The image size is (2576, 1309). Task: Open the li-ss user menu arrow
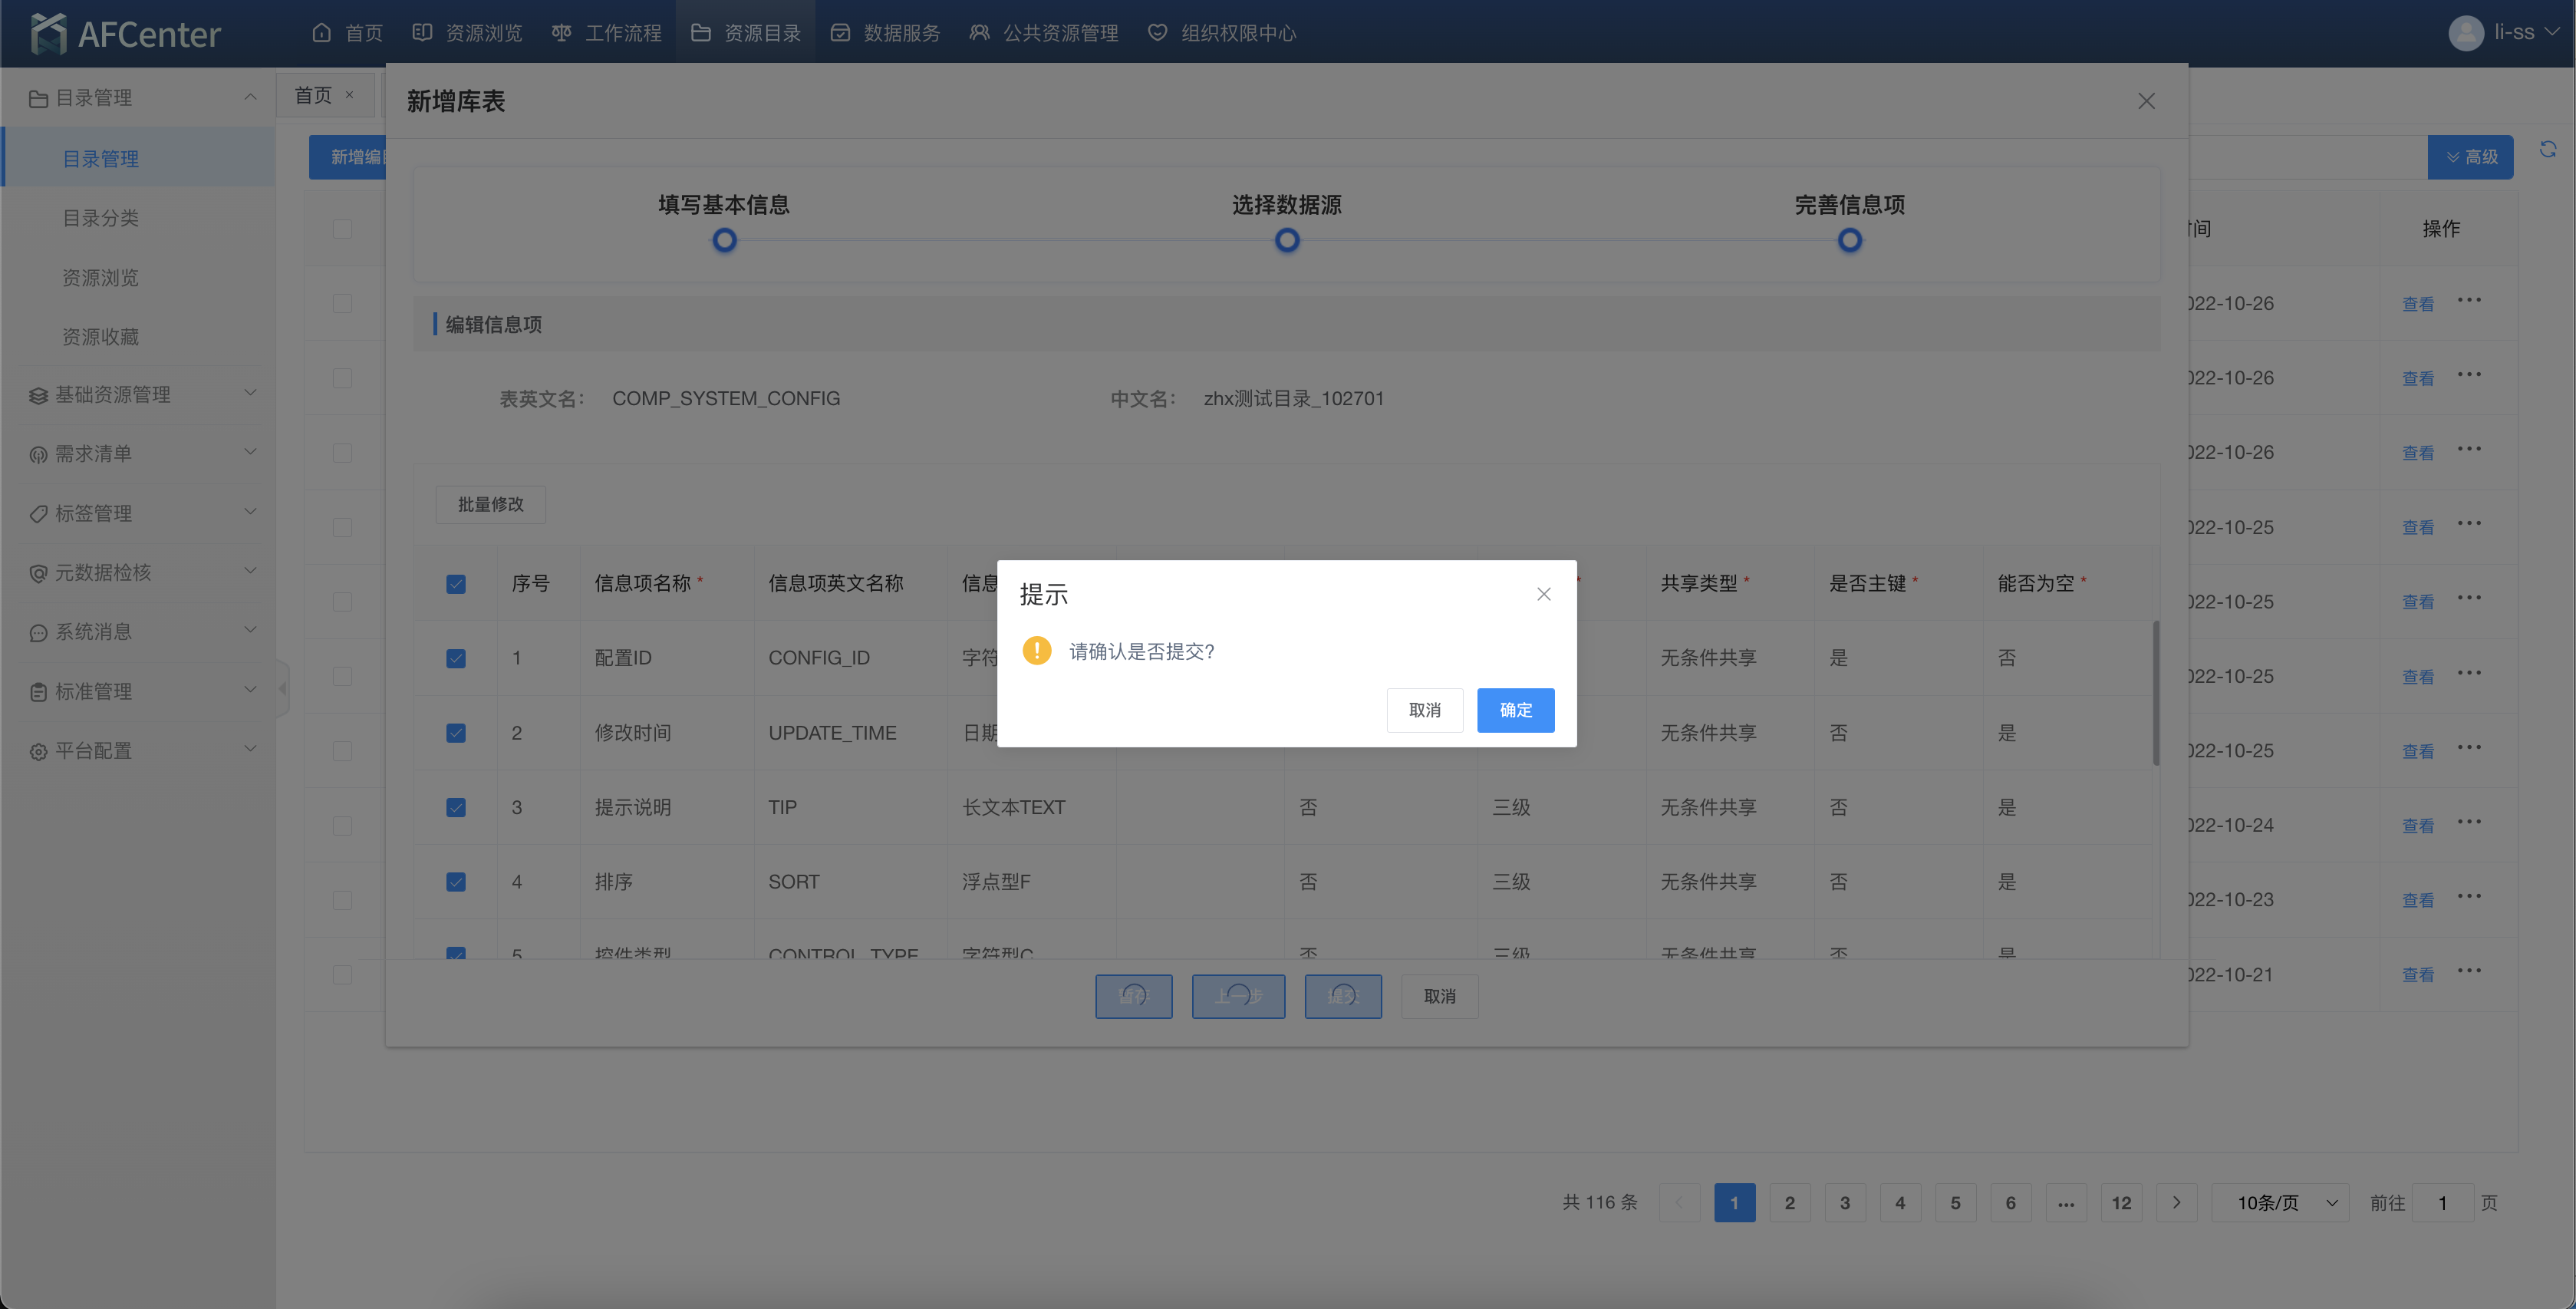coord(2552,32)
